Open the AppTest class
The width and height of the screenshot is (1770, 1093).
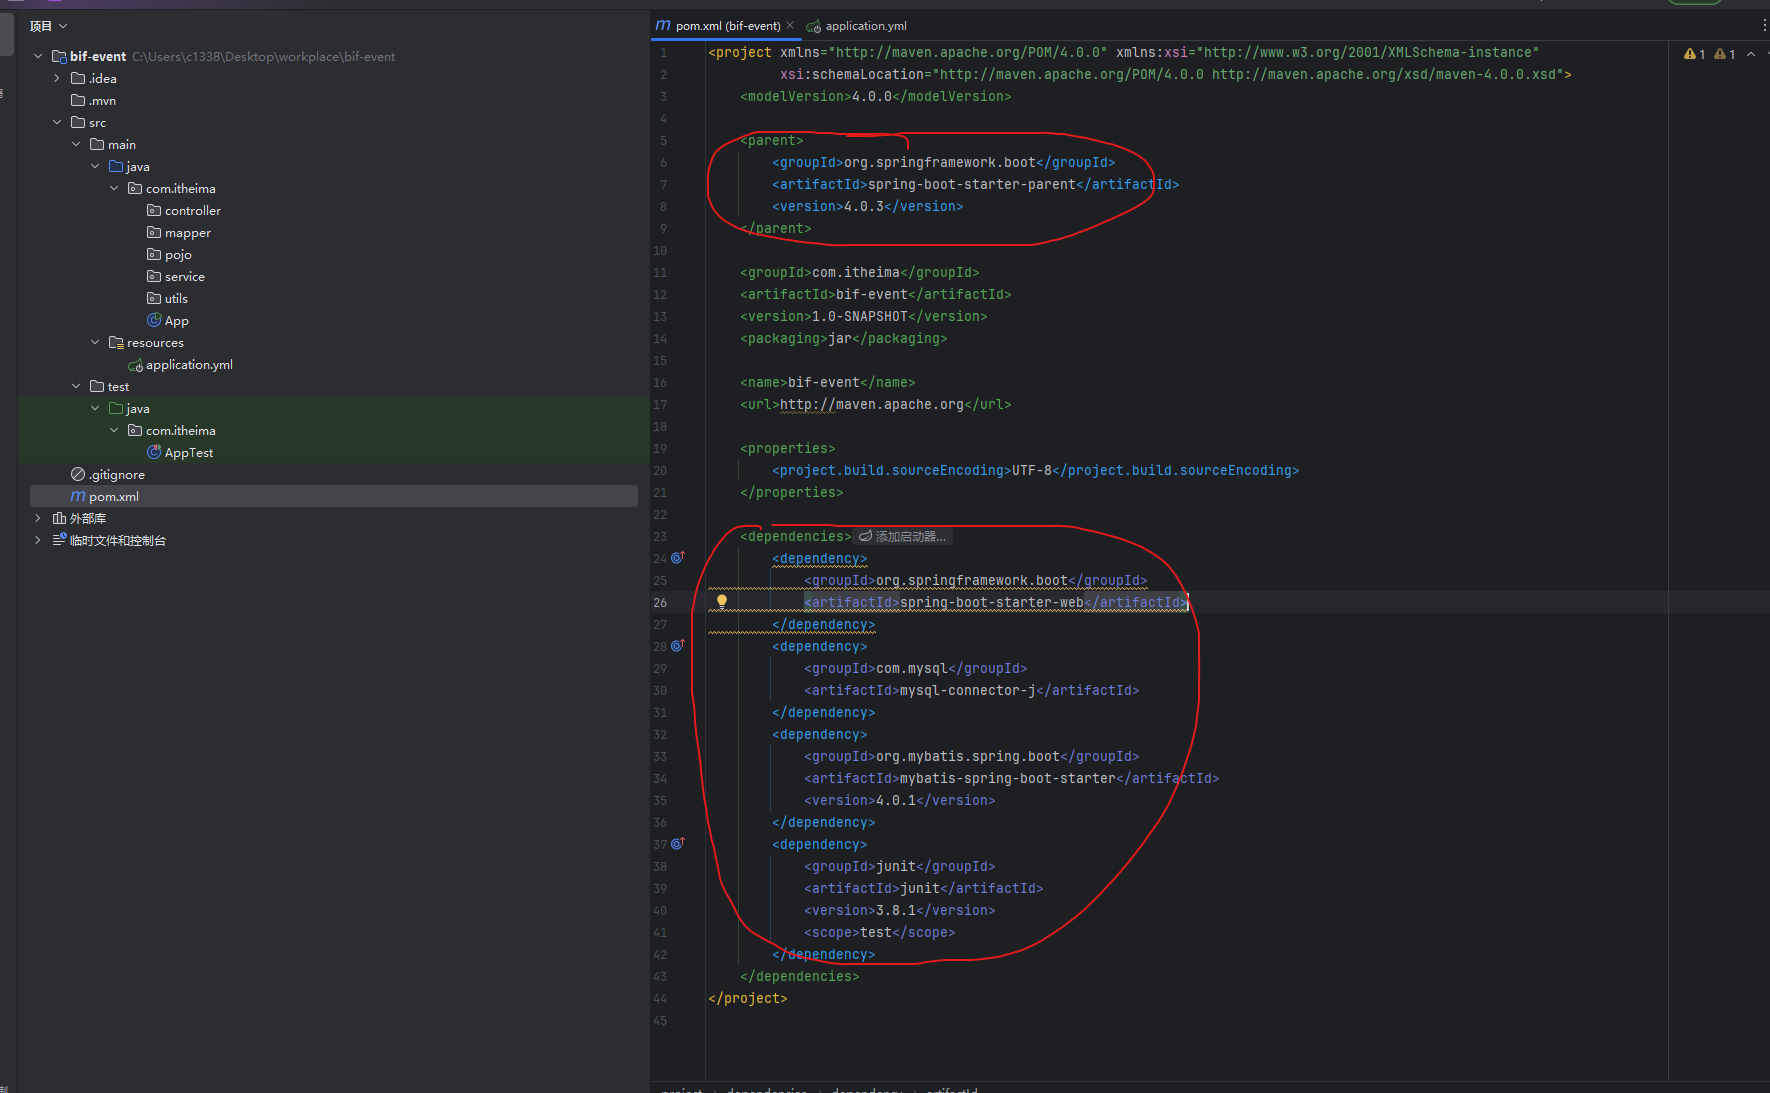coord(180,453)
